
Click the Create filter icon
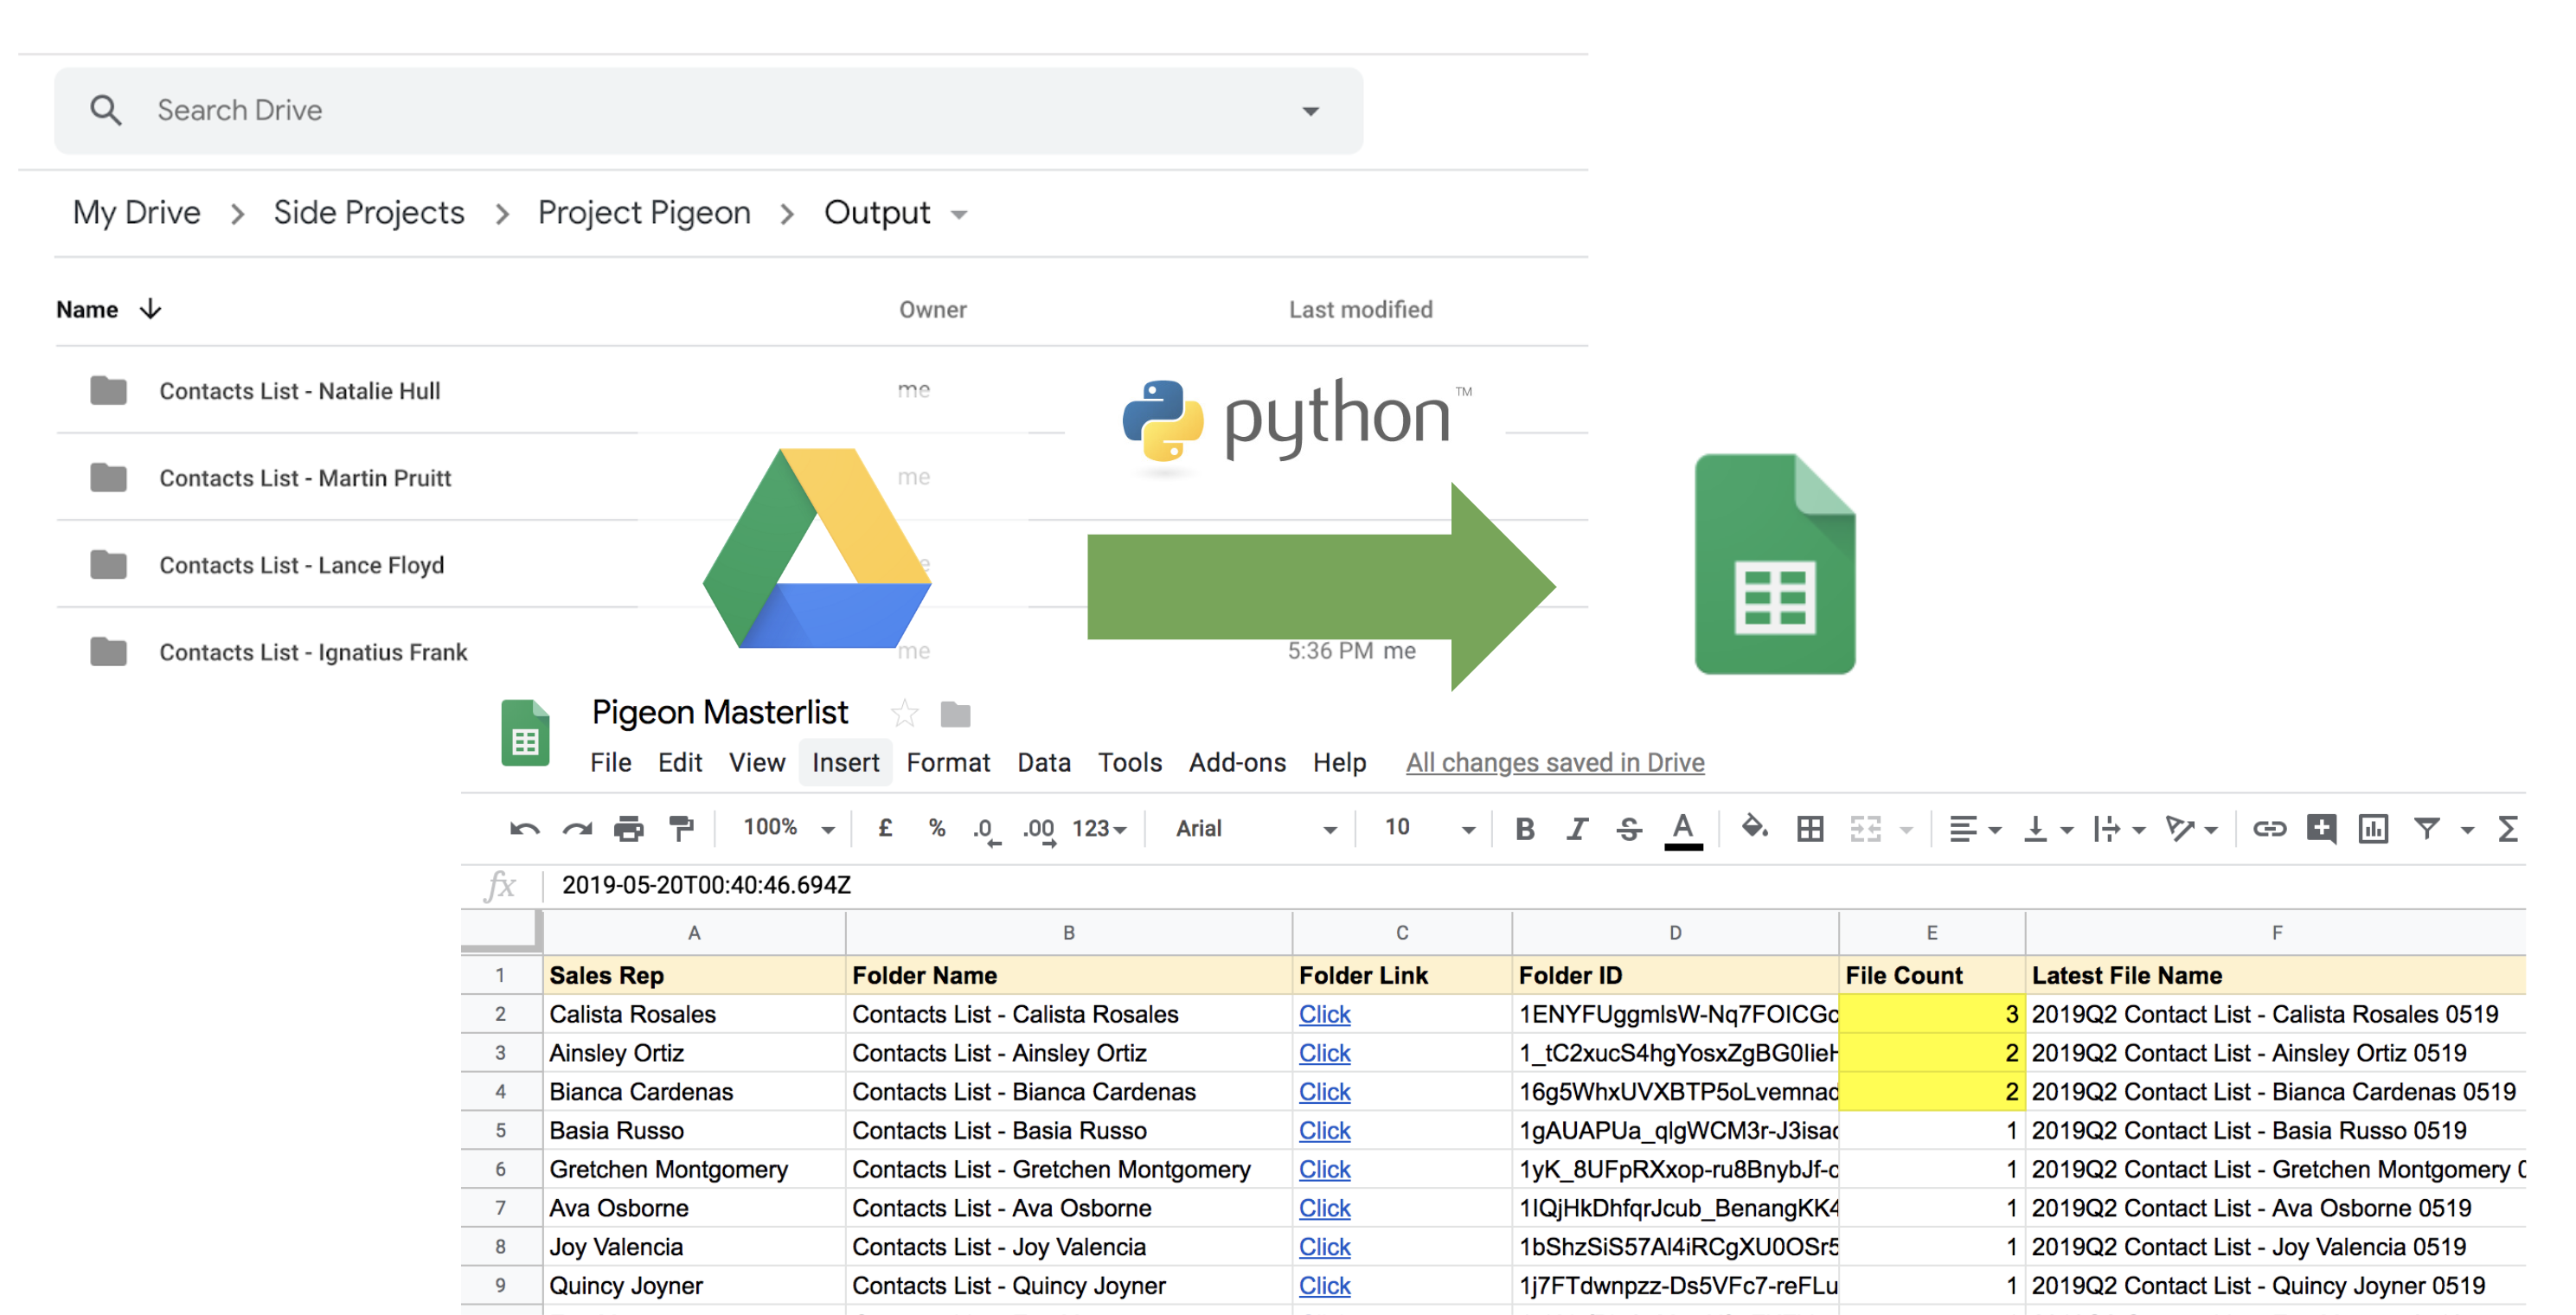[2426, 828]
